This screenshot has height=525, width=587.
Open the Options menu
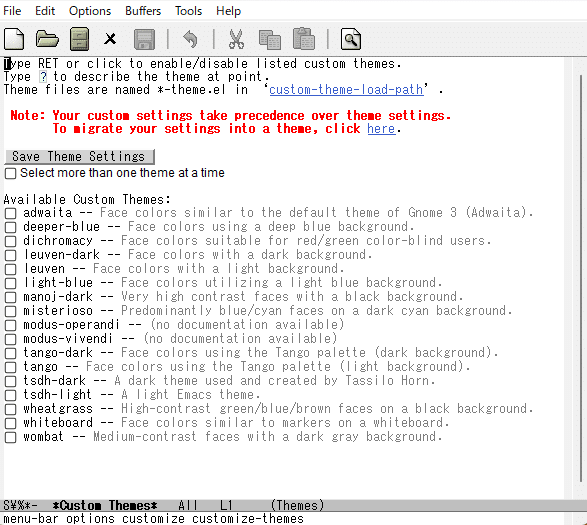90,11
